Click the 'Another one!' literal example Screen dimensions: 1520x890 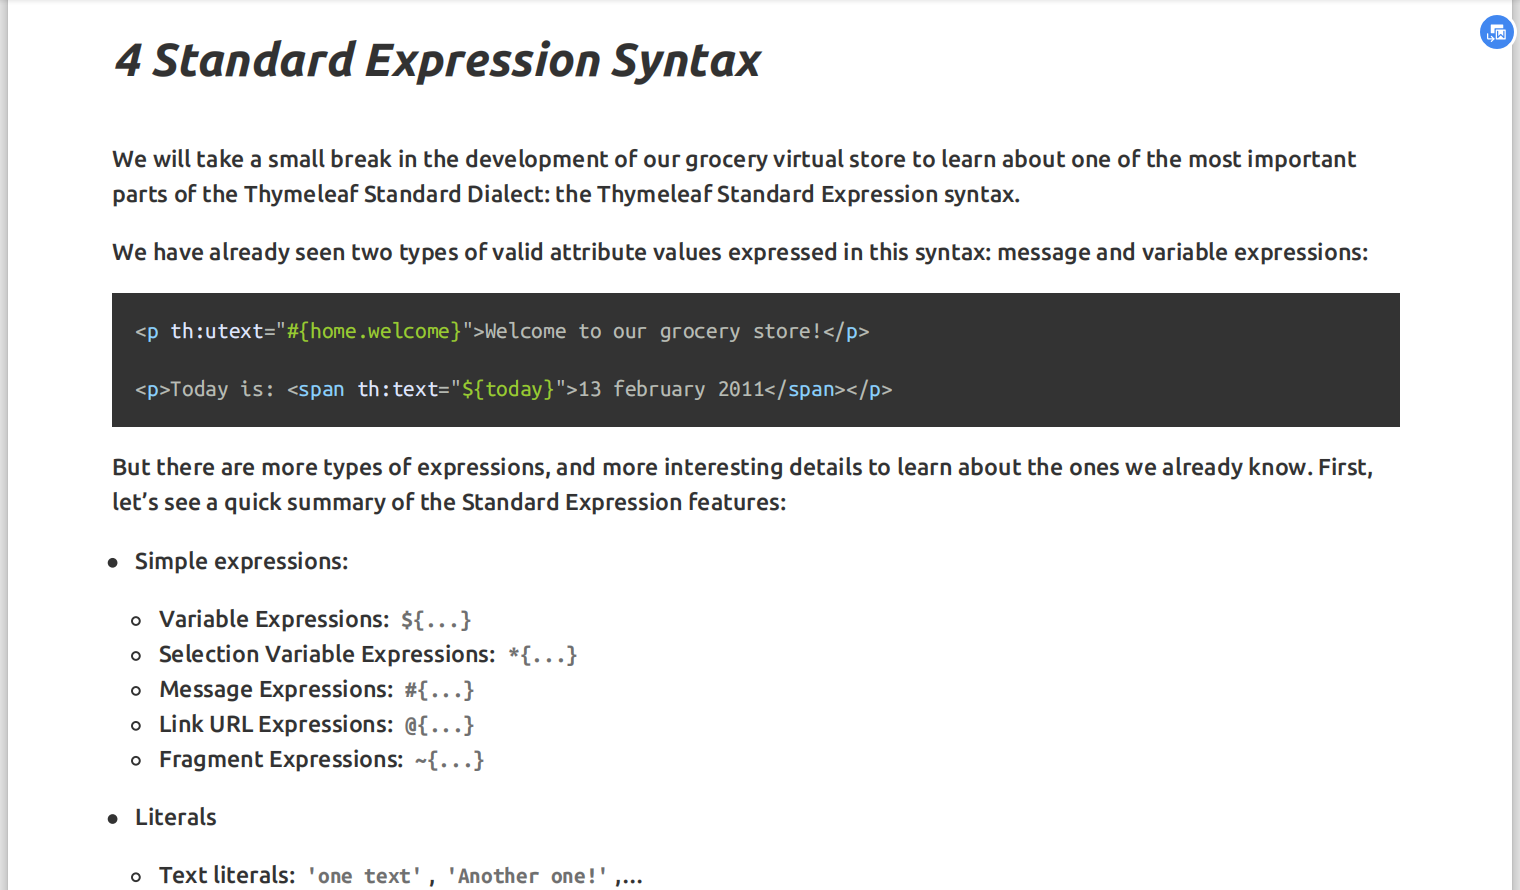[x=526, y=876]
